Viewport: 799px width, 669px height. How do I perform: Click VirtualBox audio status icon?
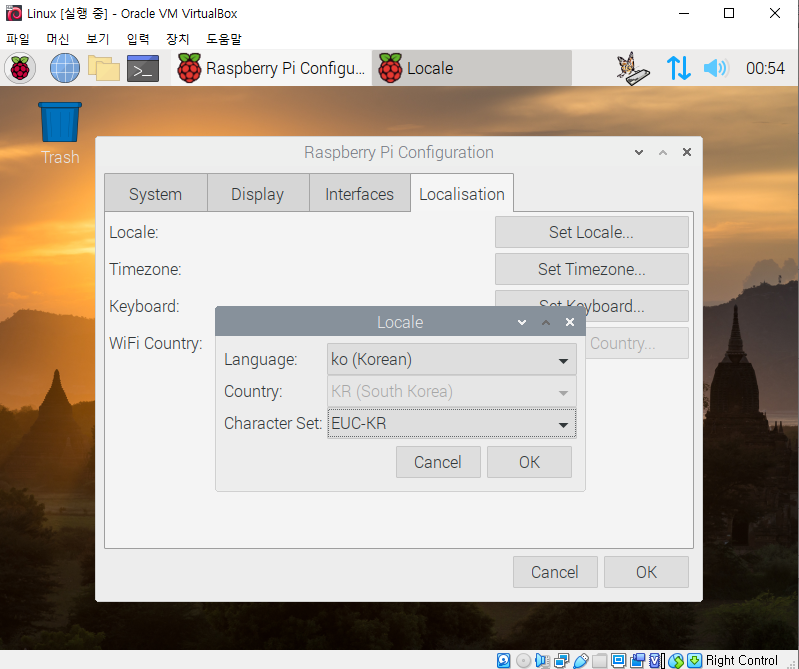542,660
